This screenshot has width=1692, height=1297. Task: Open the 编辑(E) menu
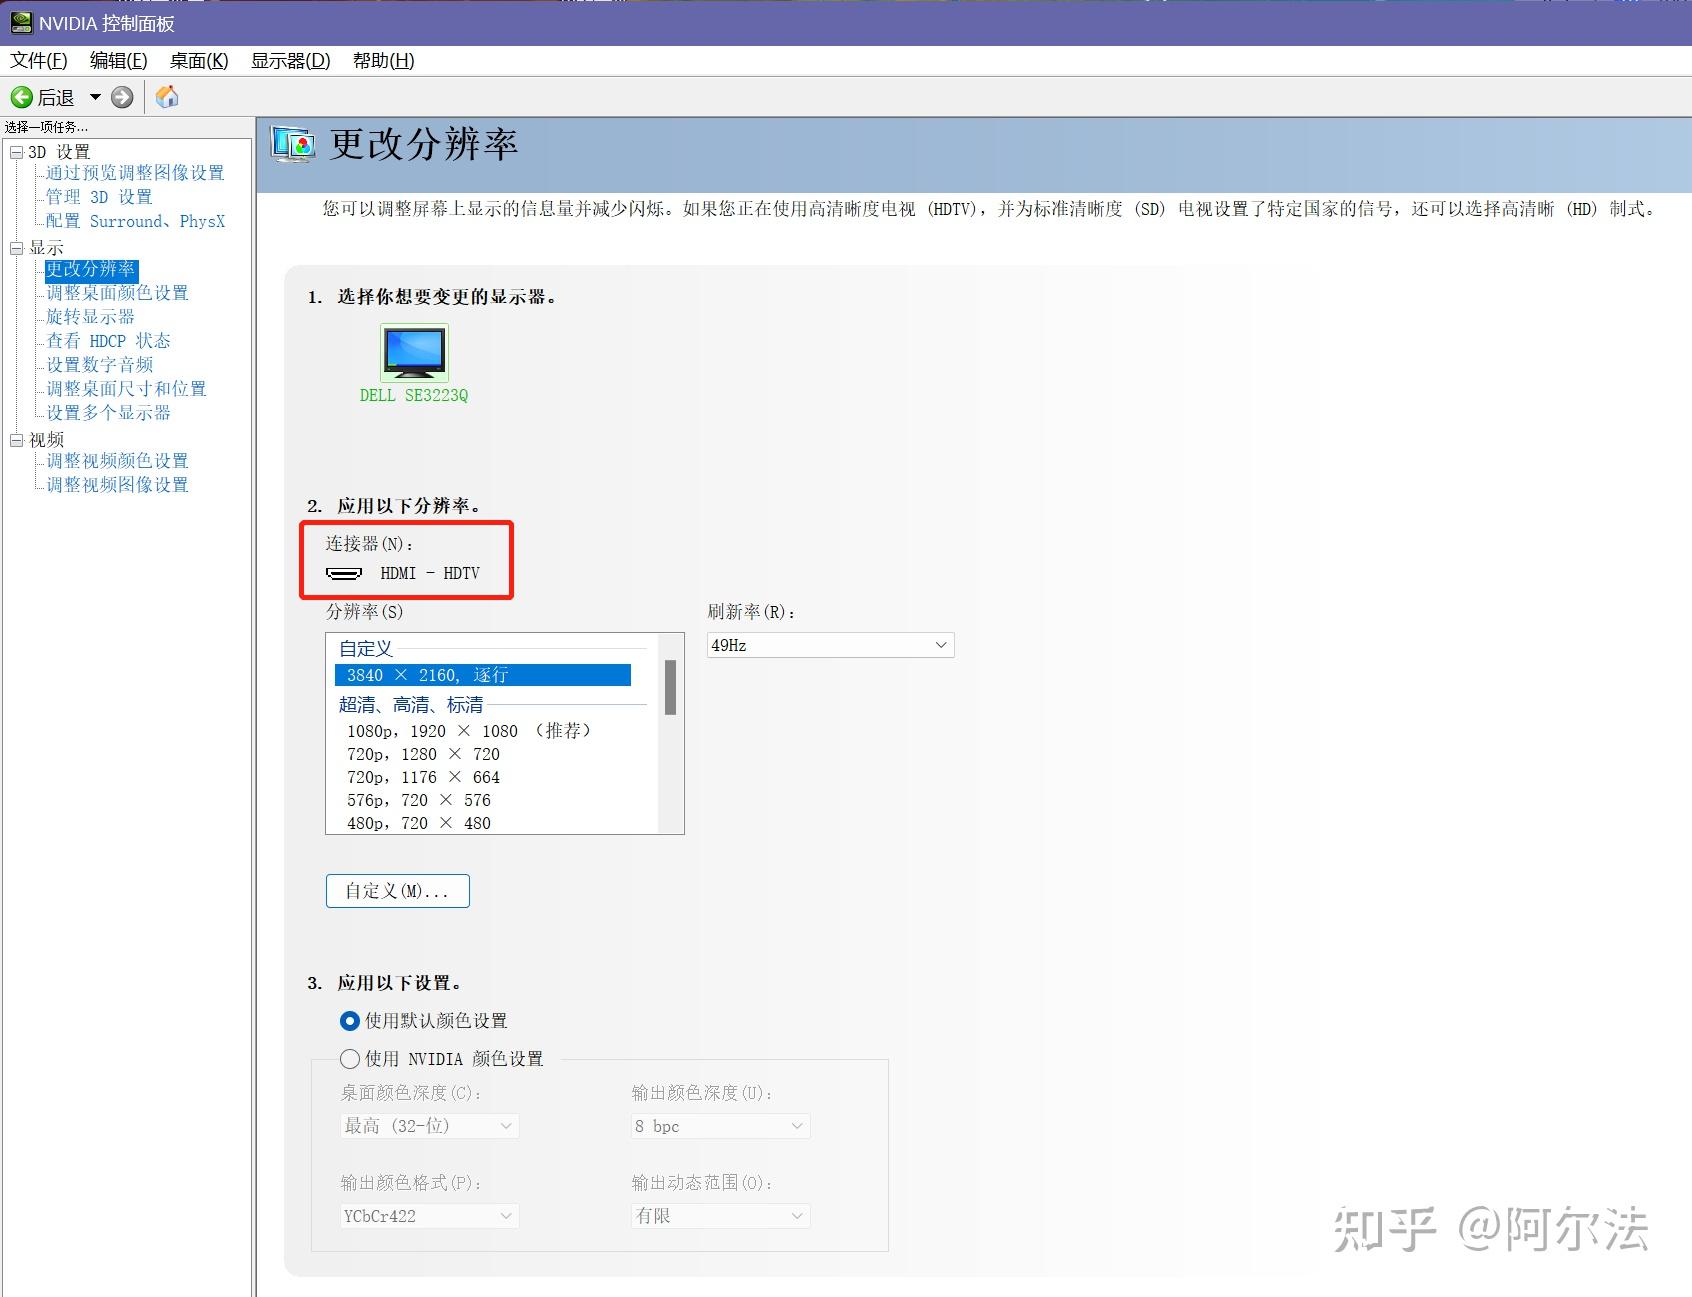point(118,60)
